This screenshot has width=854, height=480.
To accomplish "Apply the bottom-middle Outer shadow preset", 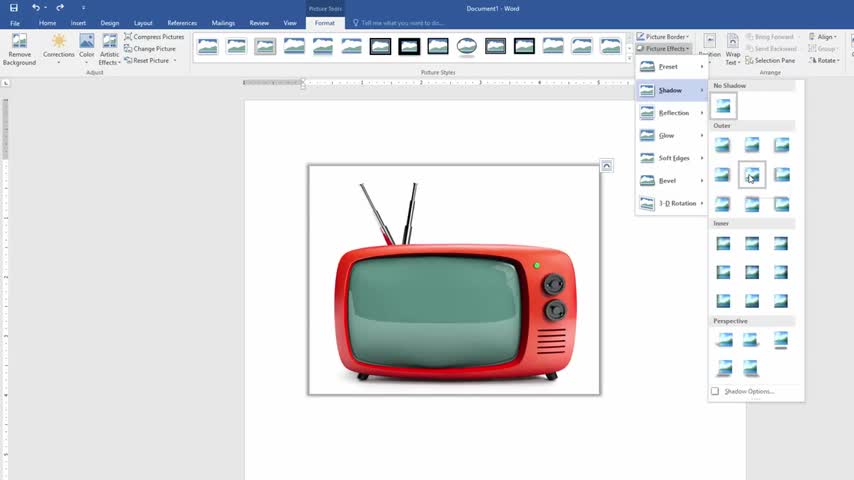I will click(x=752, y=204).
